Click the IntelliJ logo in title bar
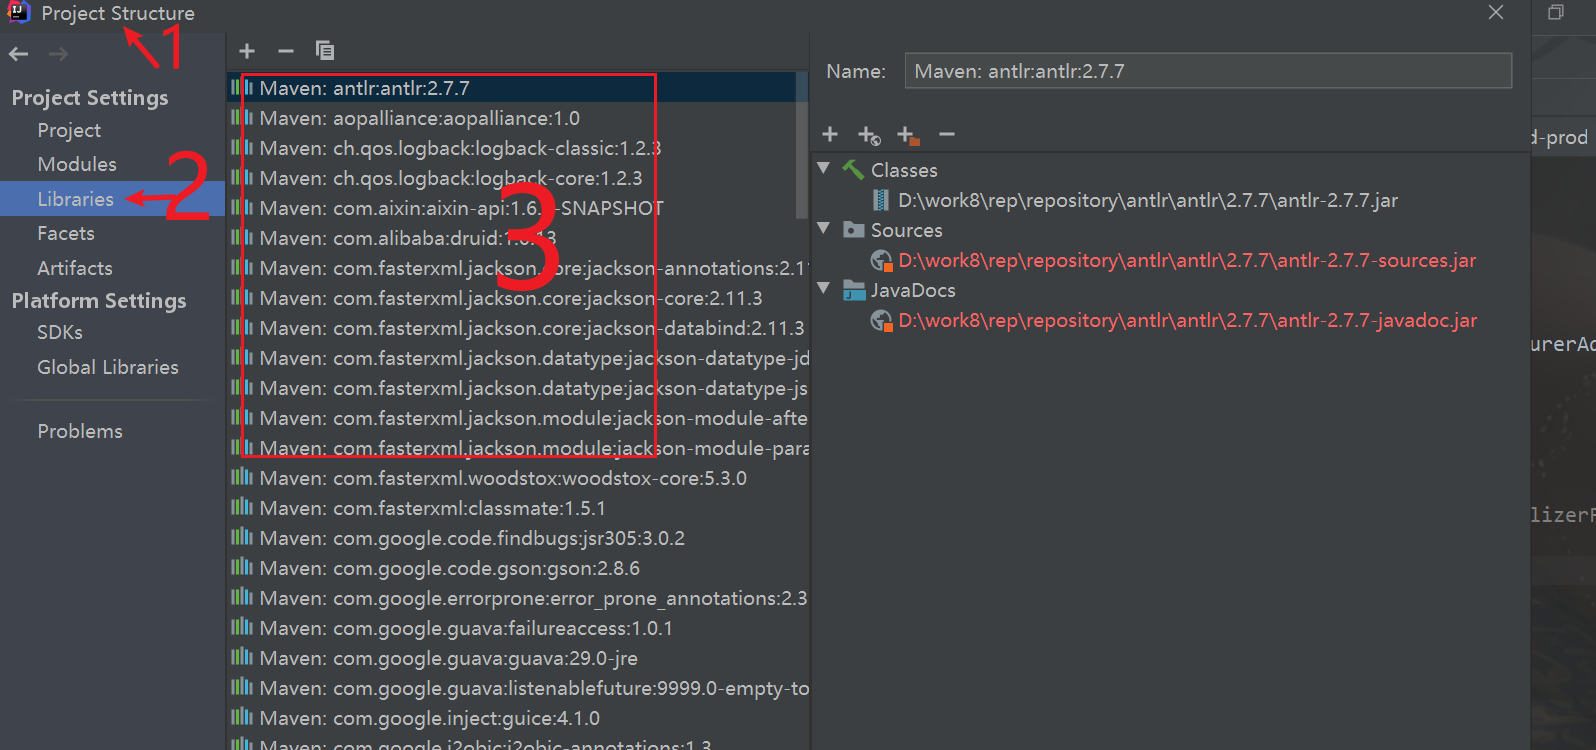The width and height of the screenshot is (1596, 750). pyautogui.click(x=18, y=13)
